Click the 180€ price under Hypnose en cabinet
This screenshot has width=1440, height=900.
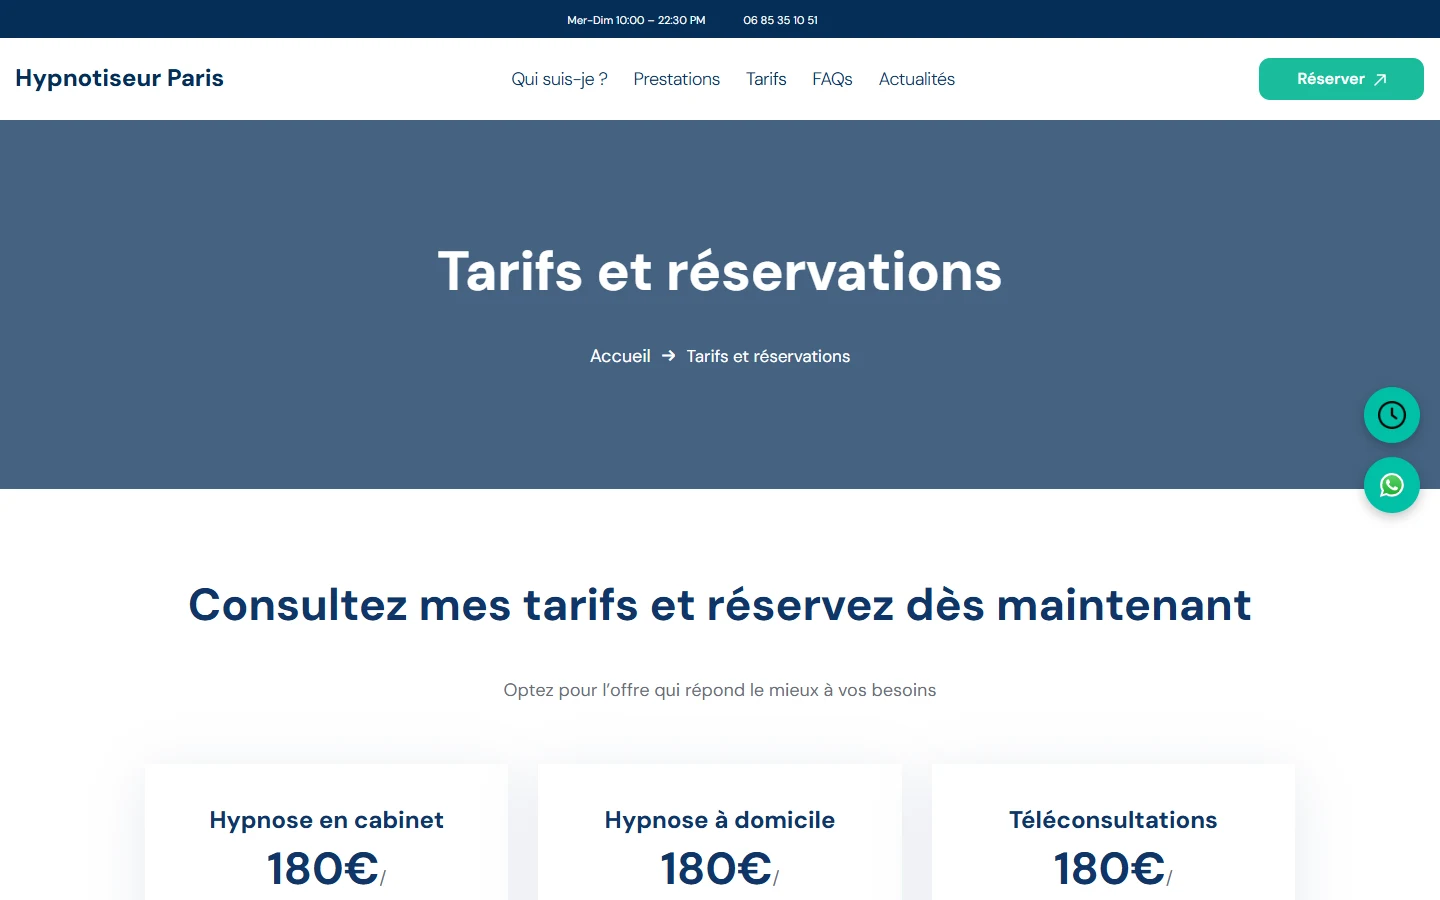tap(323, 868)
